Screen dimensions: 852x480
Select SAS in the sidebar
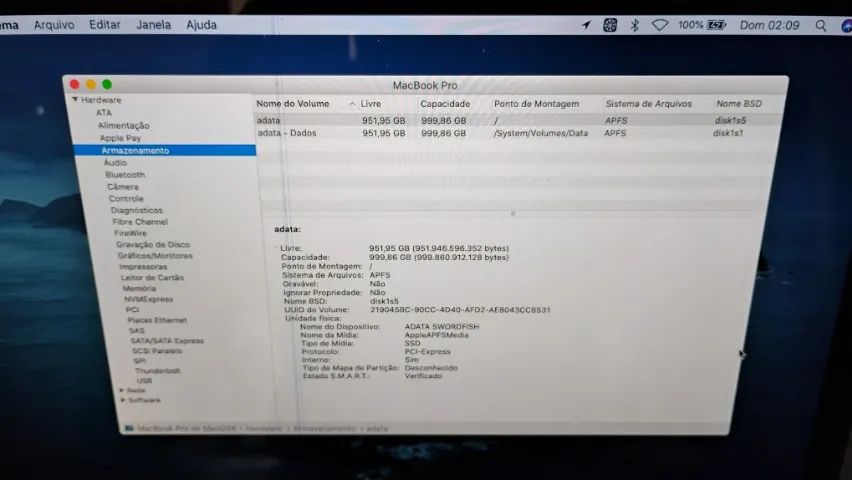coord(136,331)
